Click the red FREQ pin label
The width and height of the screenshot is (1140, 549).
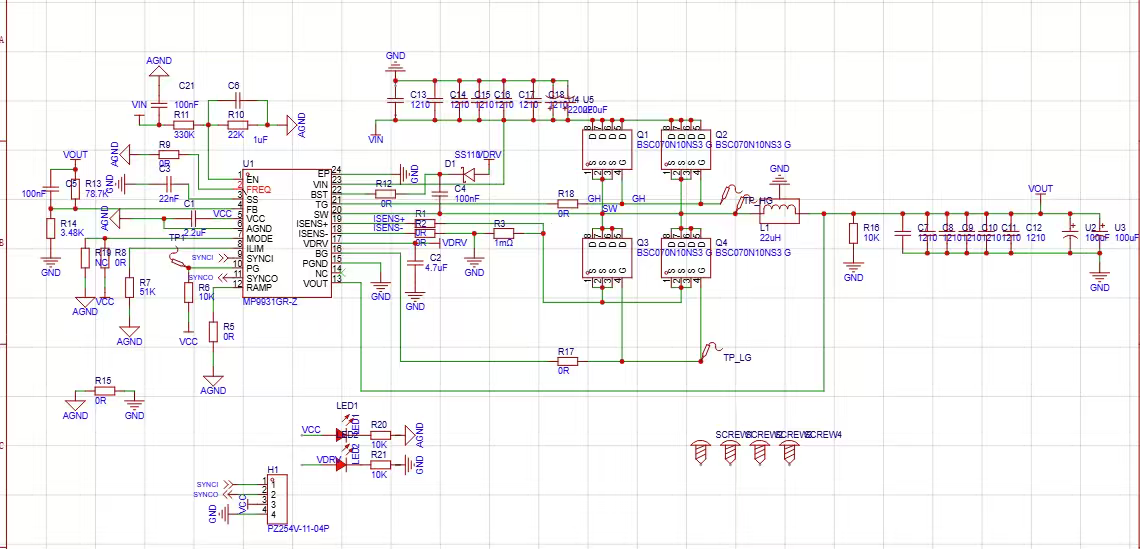coord(258,189)
